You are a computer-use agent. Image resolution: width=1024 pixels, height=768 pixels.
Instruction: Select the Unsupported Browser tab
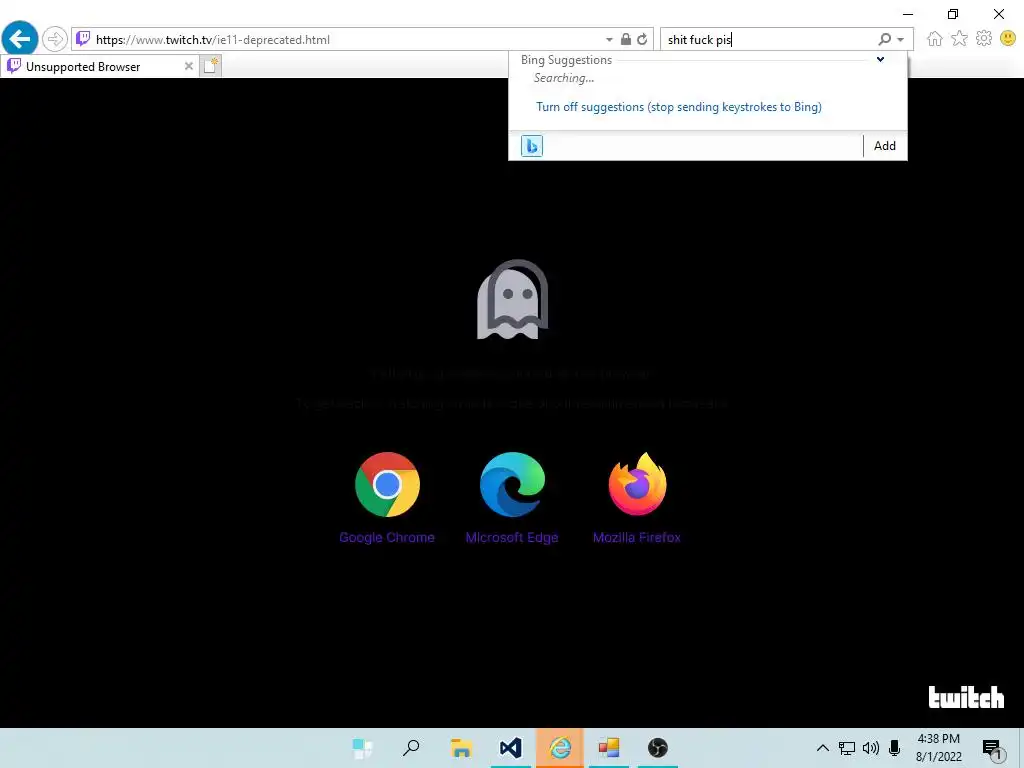98,66
